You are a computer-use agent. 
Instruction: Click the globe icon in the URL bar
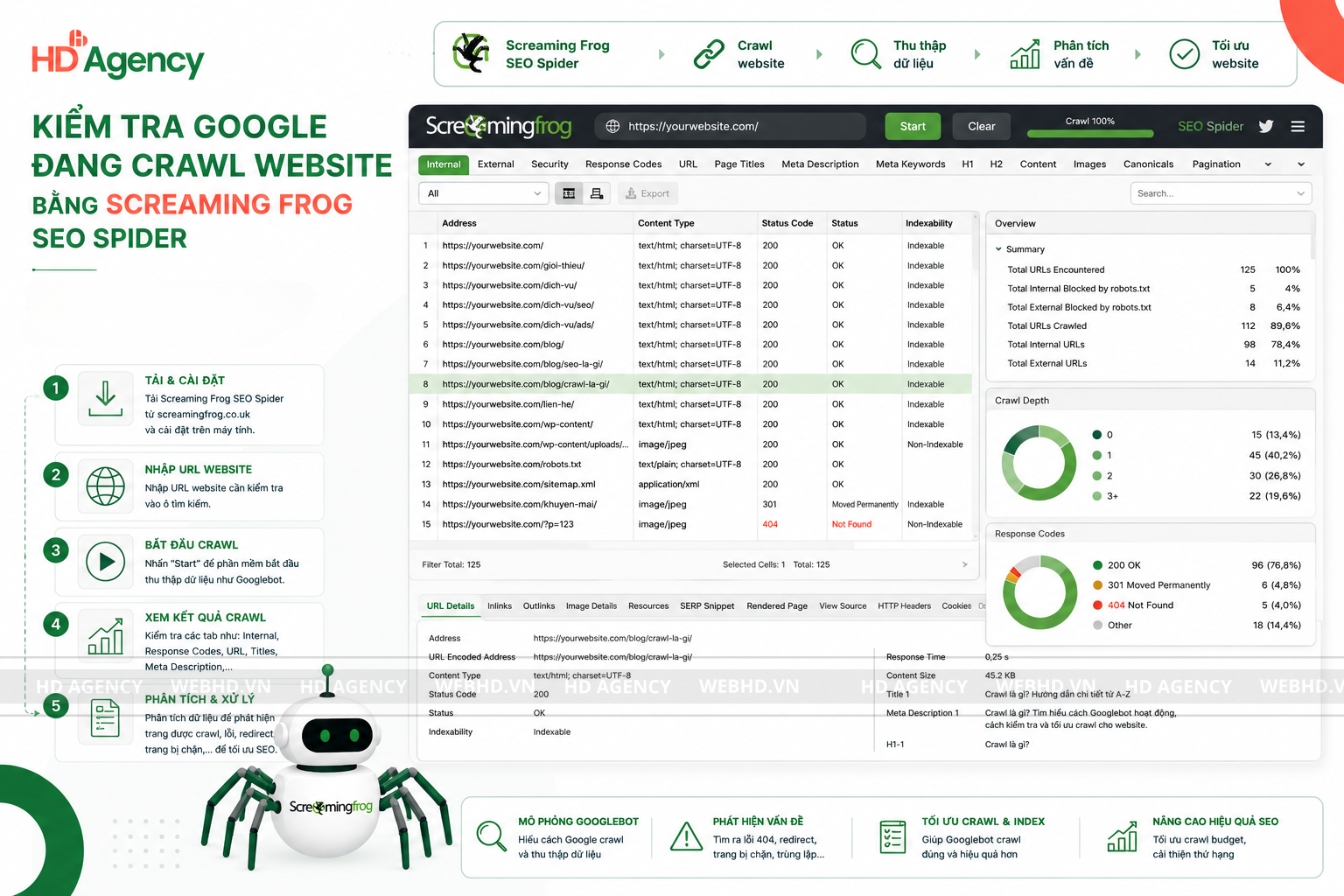coord(611,126)
